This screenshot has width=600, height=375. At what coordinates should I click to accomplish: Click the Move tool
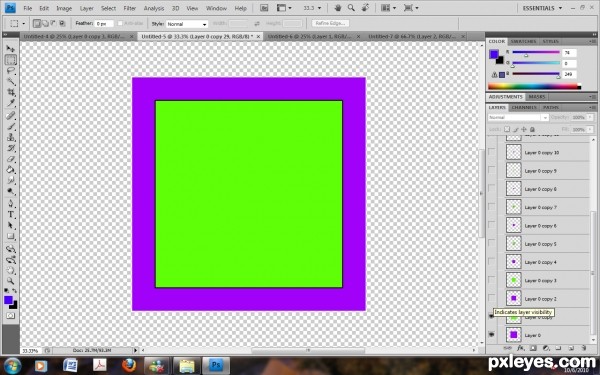pyautogui.click(x=11, y=49)
